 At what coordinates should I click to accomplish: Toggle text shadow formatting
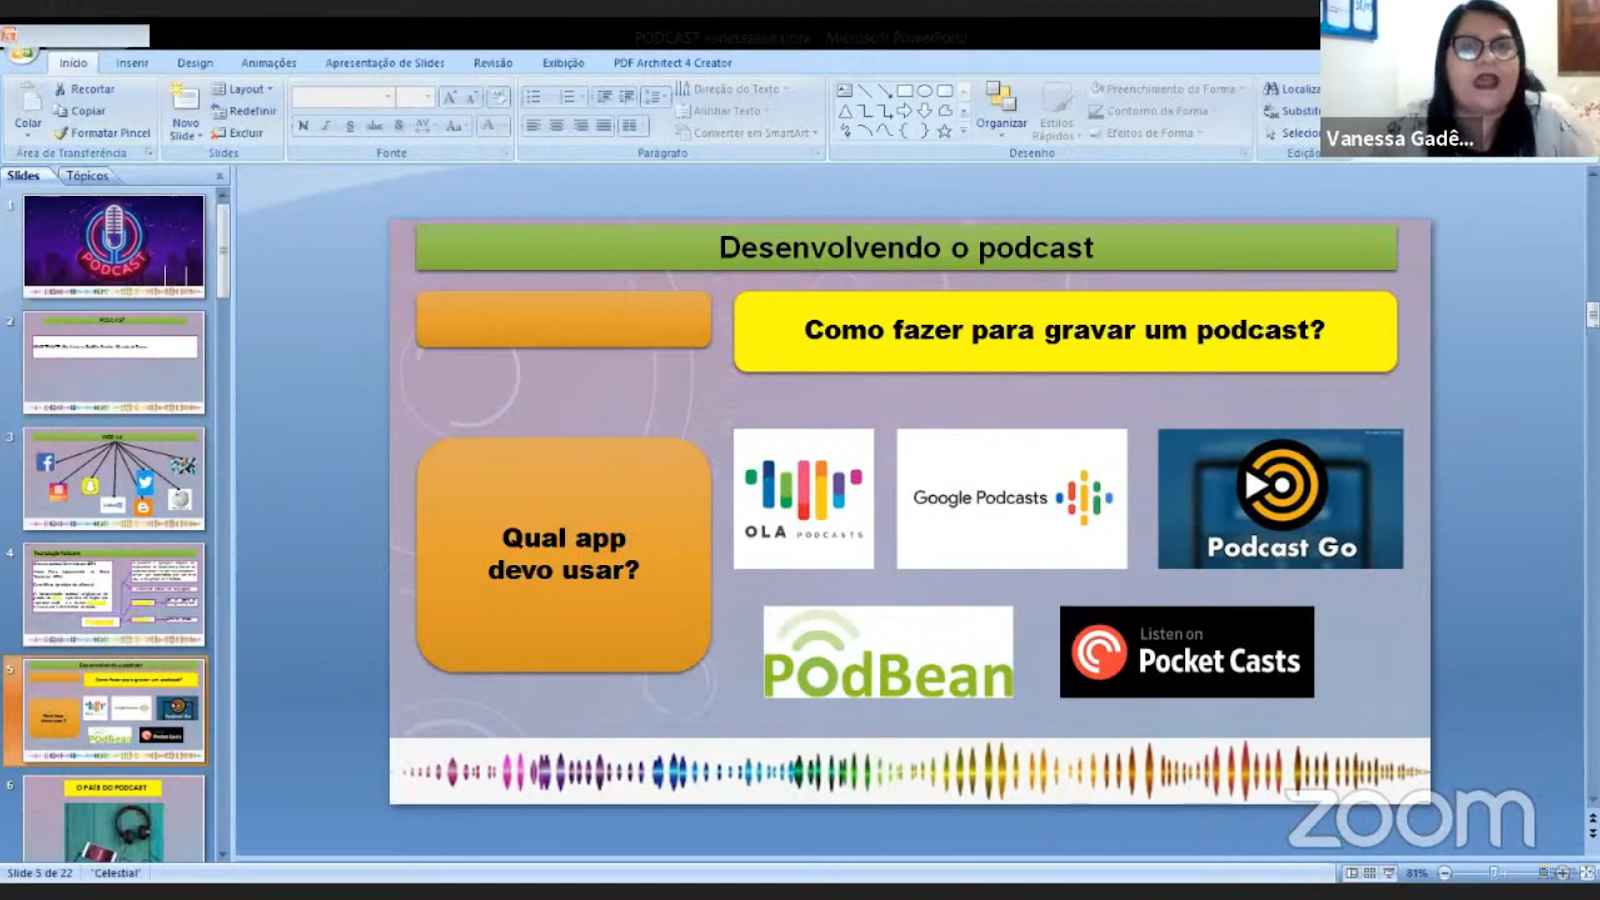[x=399, y=126]
